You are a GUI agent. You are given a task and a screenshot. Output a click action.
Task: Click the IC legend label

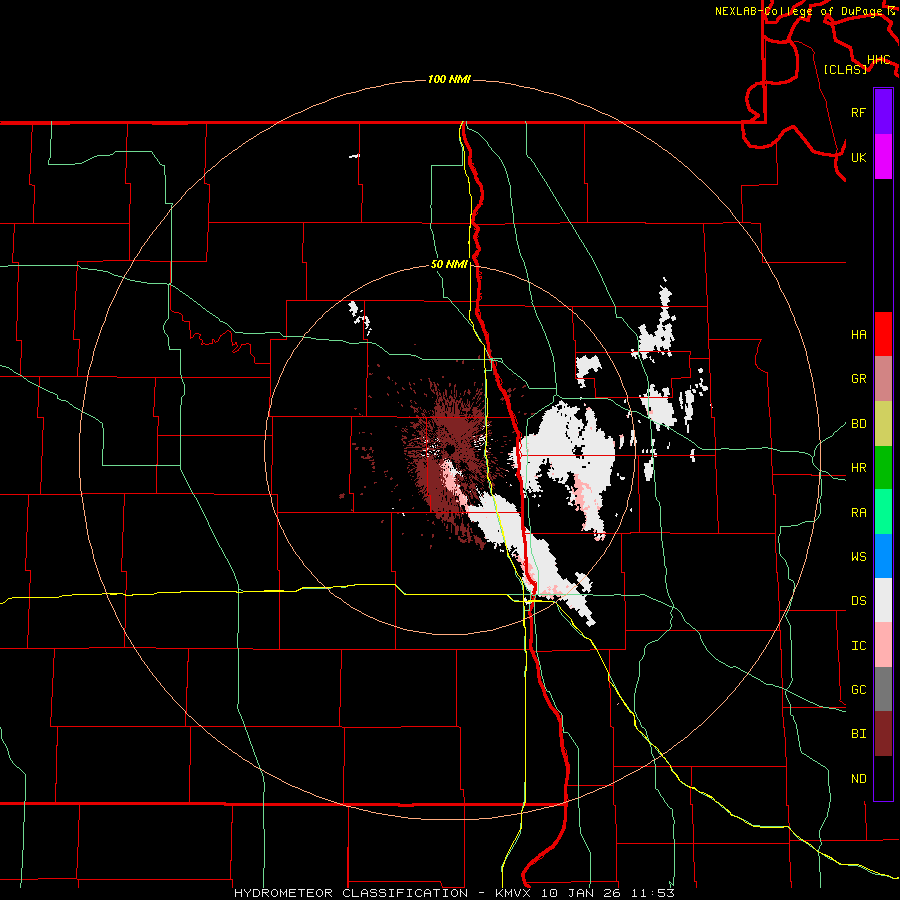tap(858, 646)
